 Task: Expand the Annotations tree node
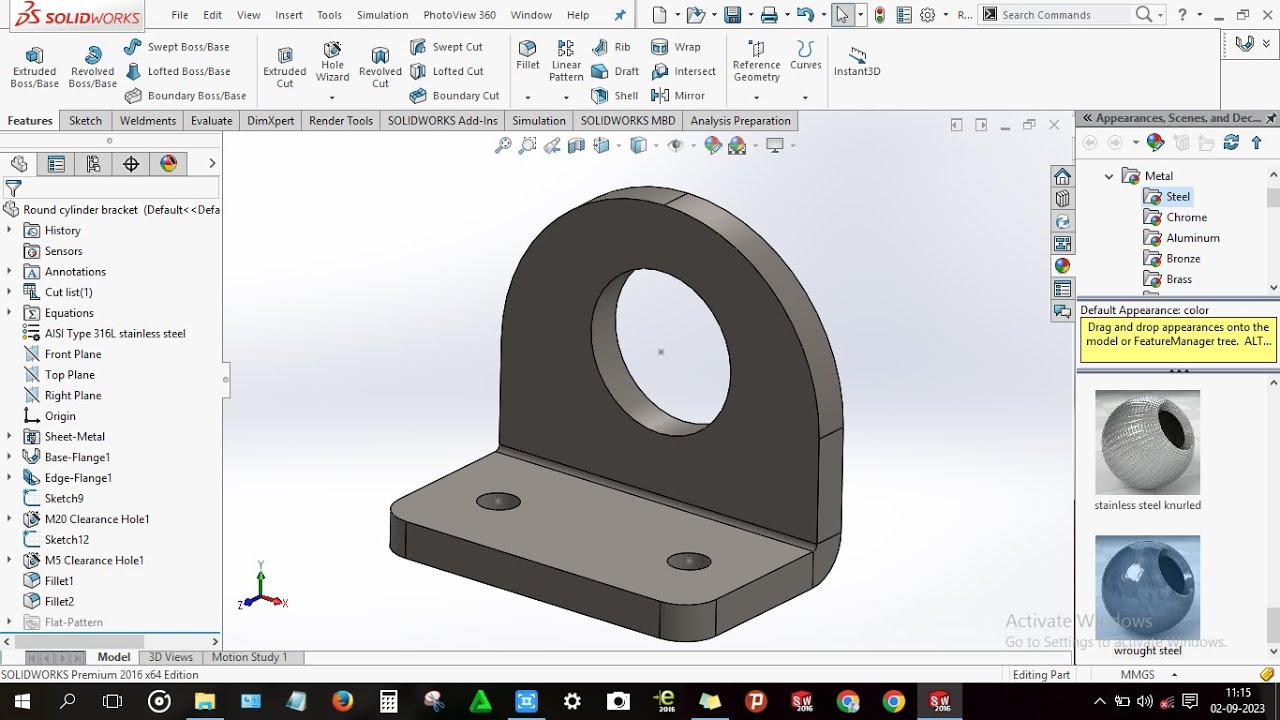click(9, 271)
